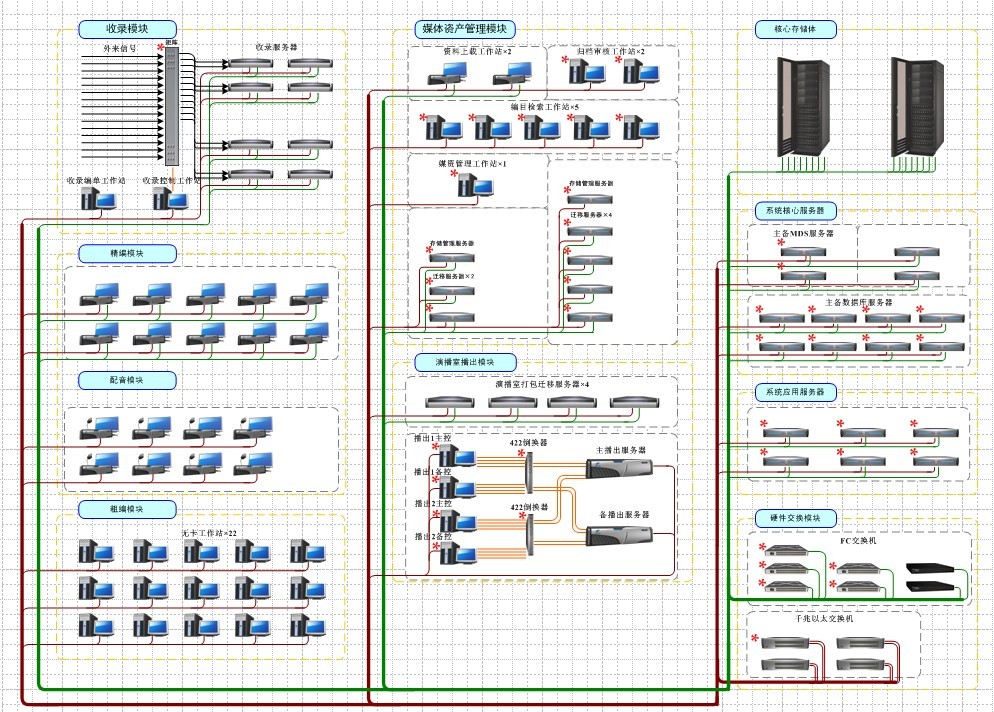Select the 备播出服务器 server icon
Screen dimensions: 994x712
coord(618,533)
